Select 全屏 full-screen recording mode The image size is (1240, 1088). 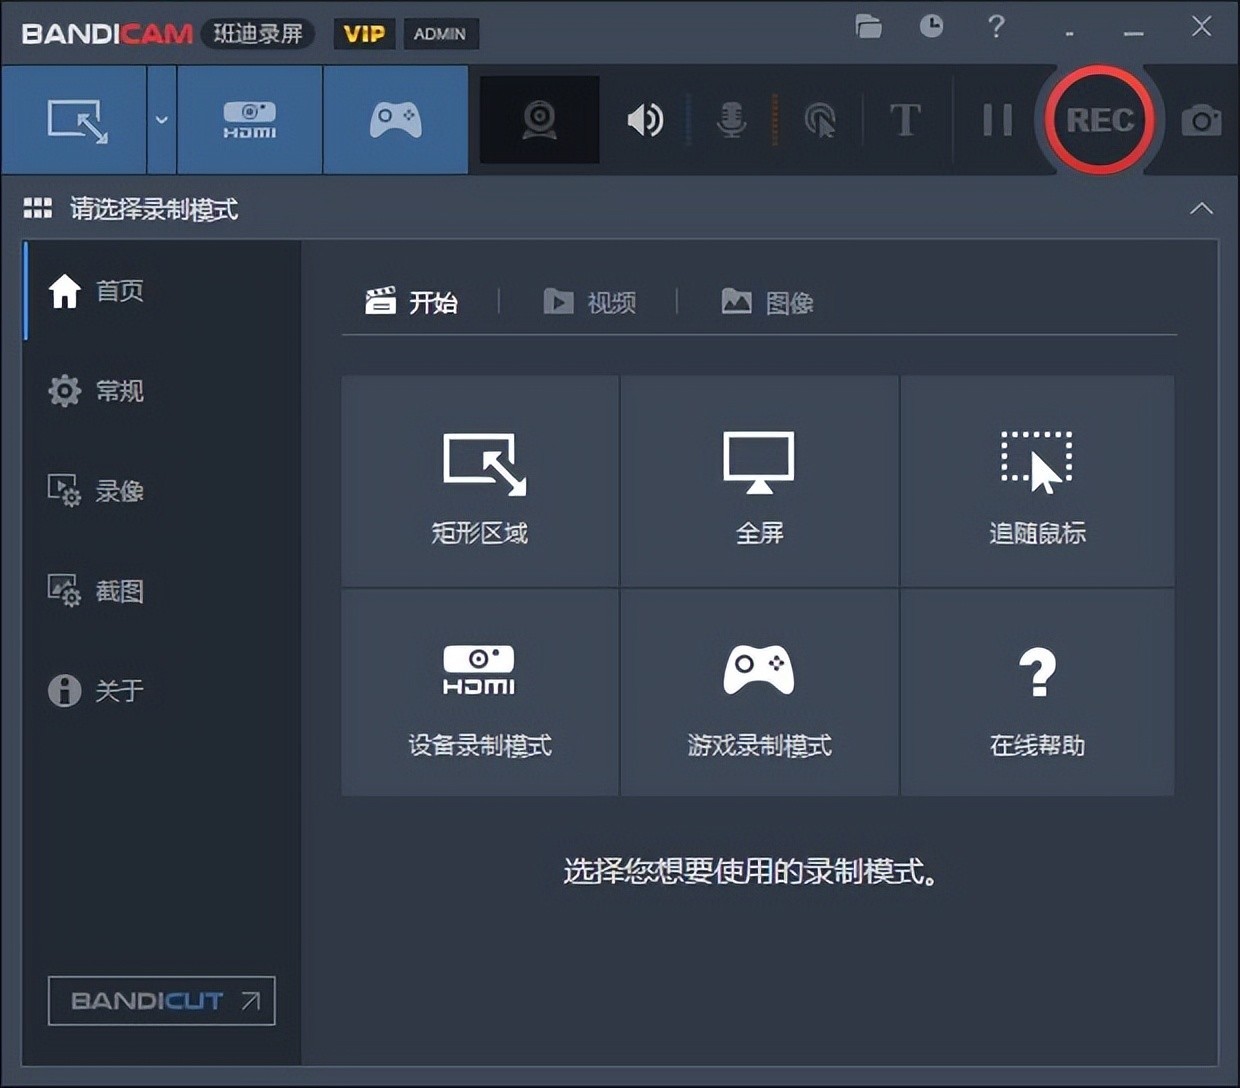pyautogui.click(x=758, y=480)
